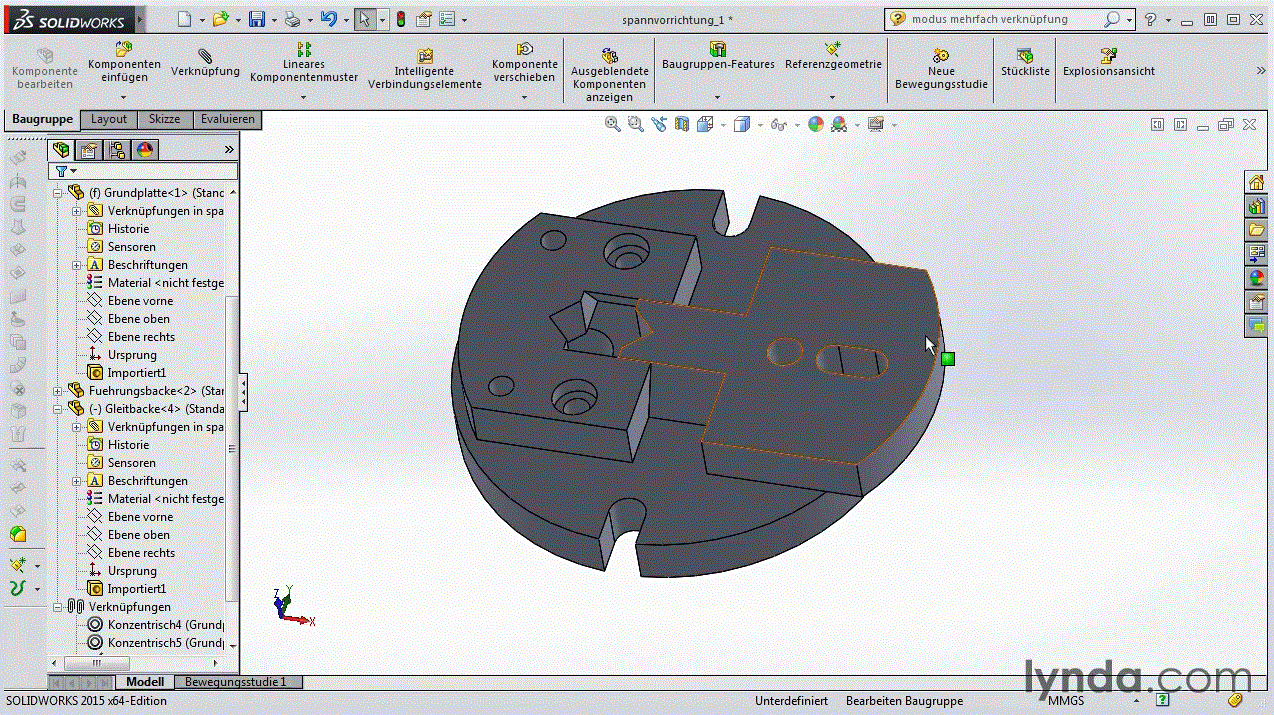
Task: Open the tree filter funnel dropdown
Action: [67, 171]
